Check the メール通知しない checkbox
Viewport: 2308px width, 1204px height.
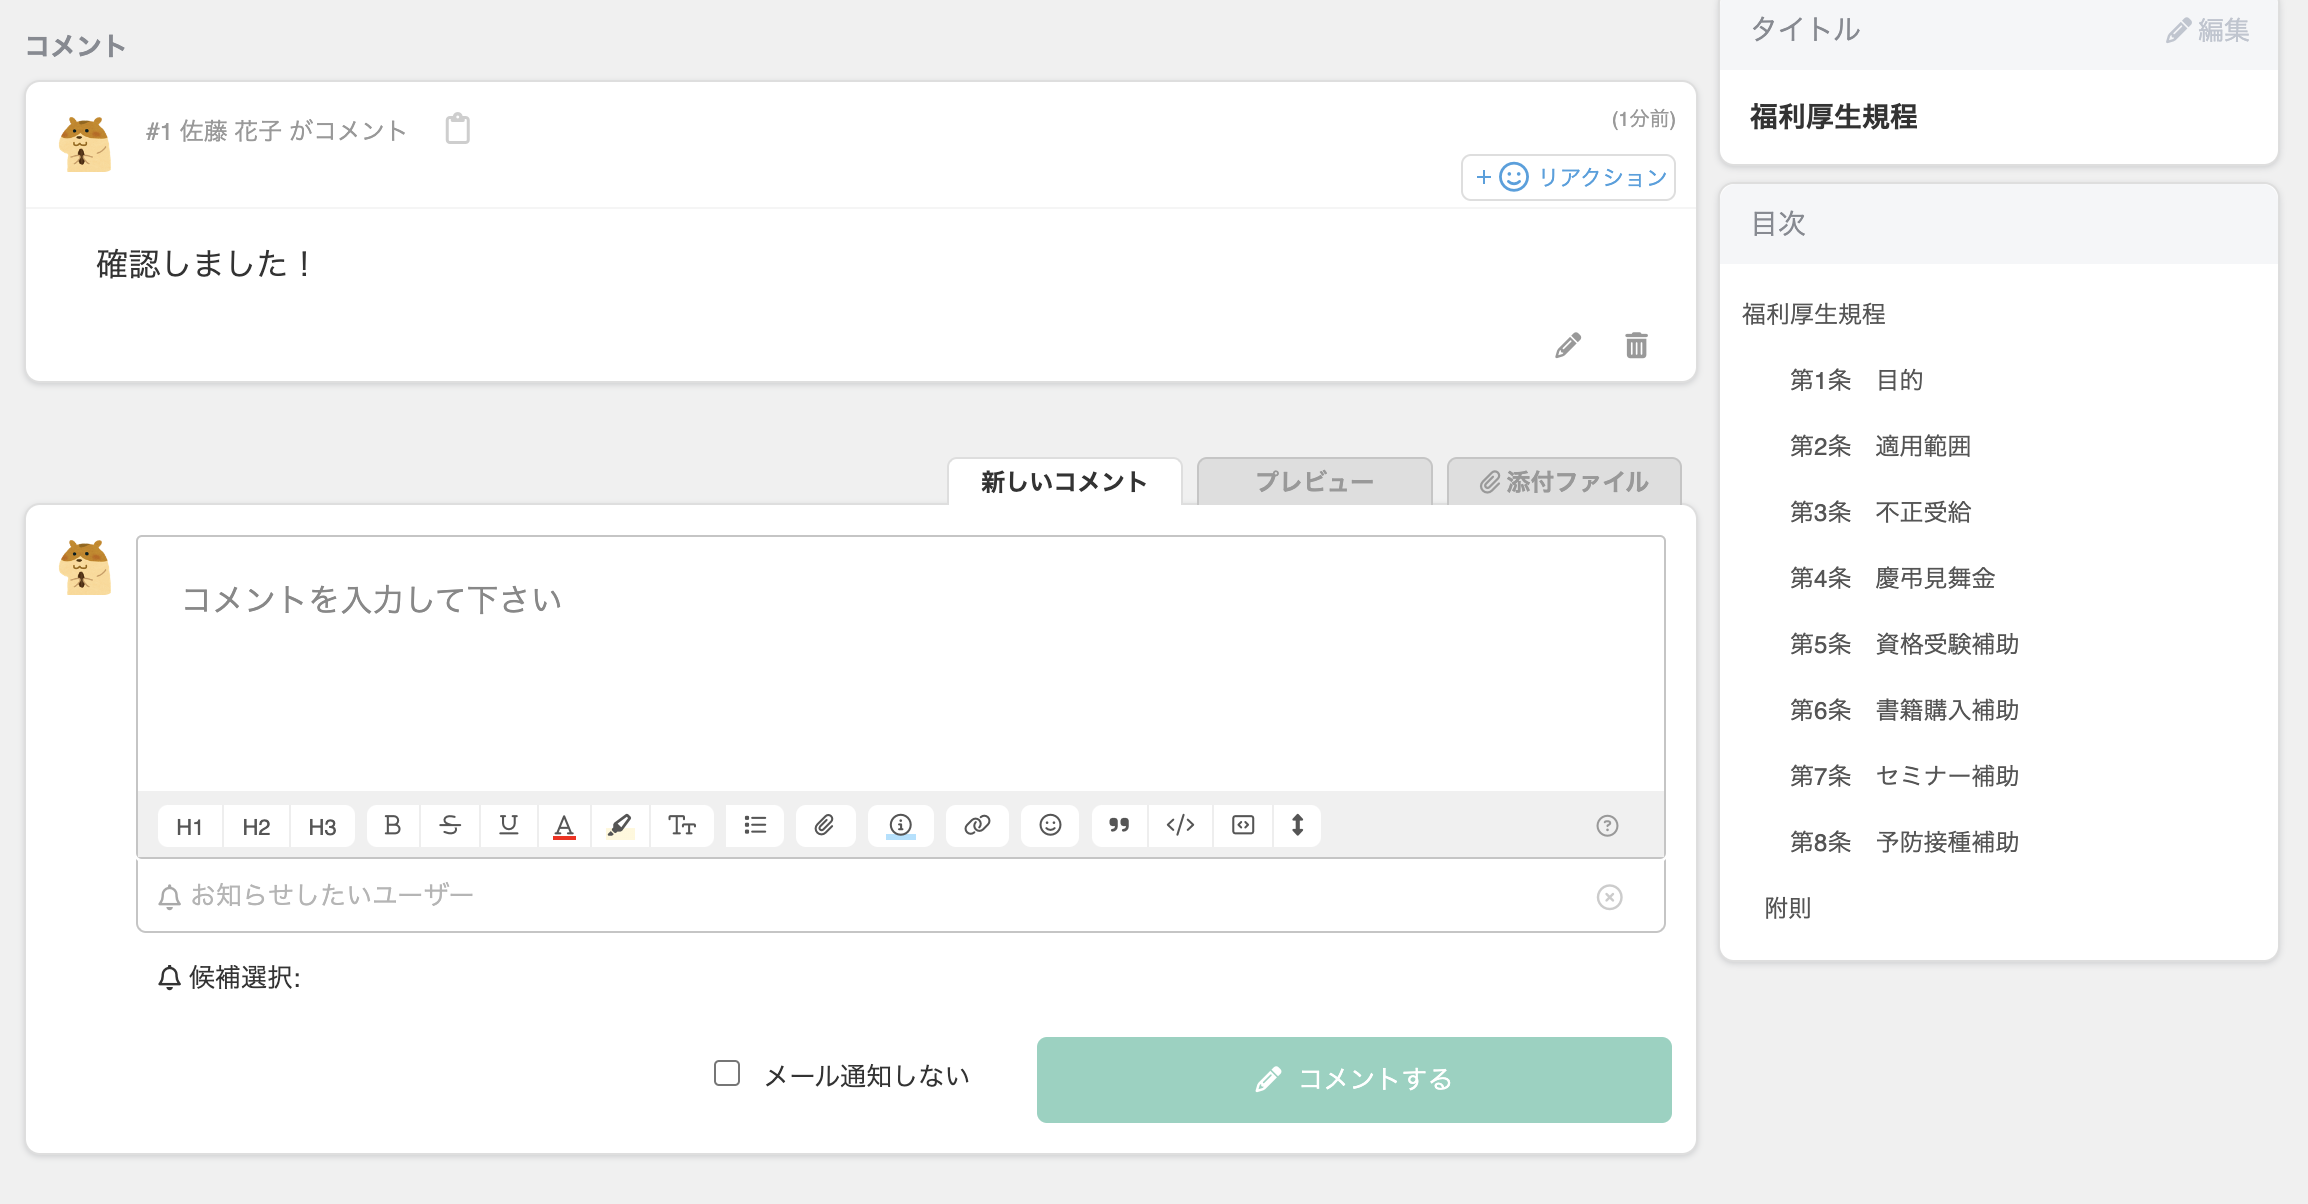(727, 1074)
